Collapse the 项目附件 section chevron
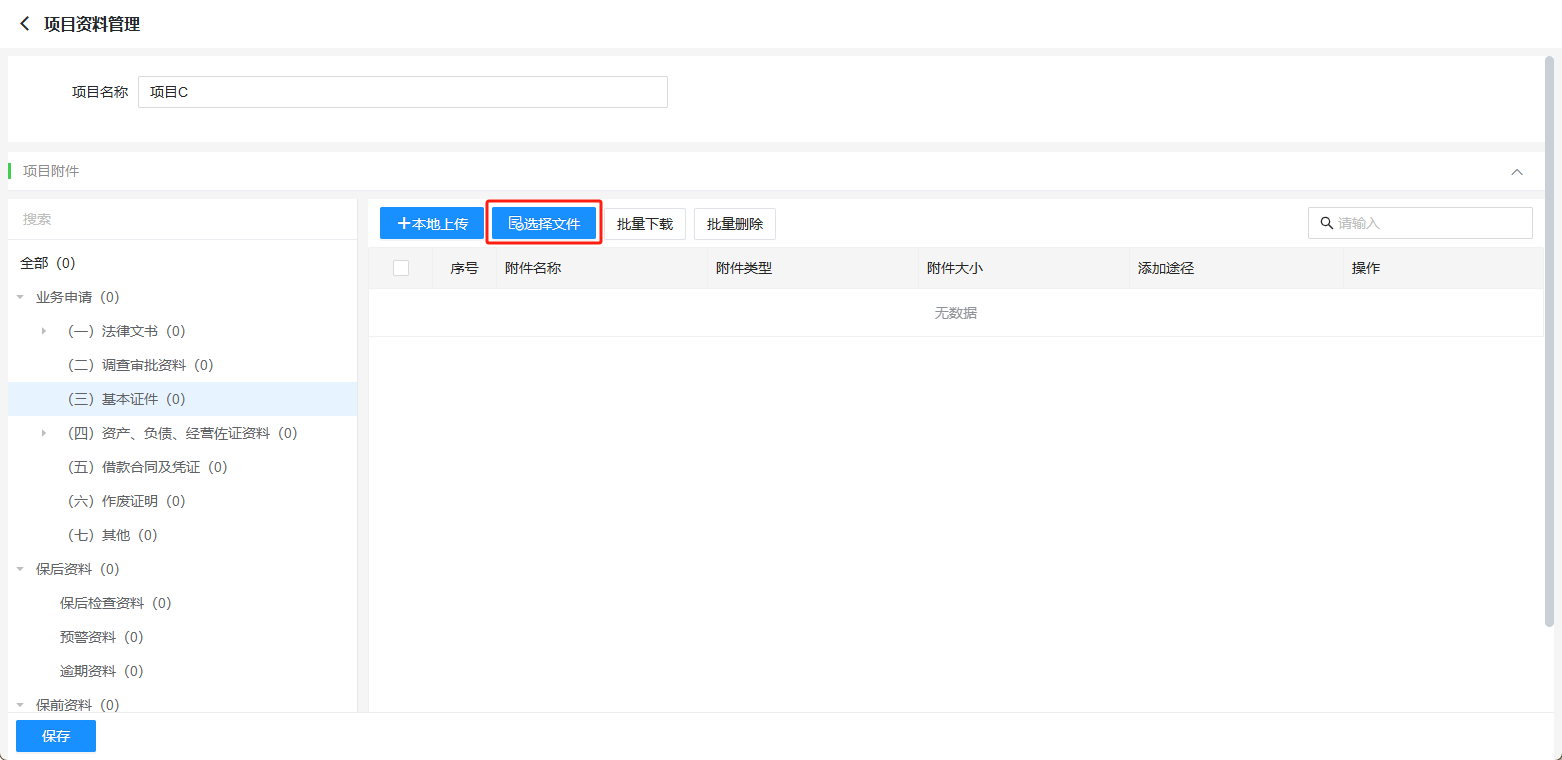The image size is (1562, 760). (x=1516, y=172)
